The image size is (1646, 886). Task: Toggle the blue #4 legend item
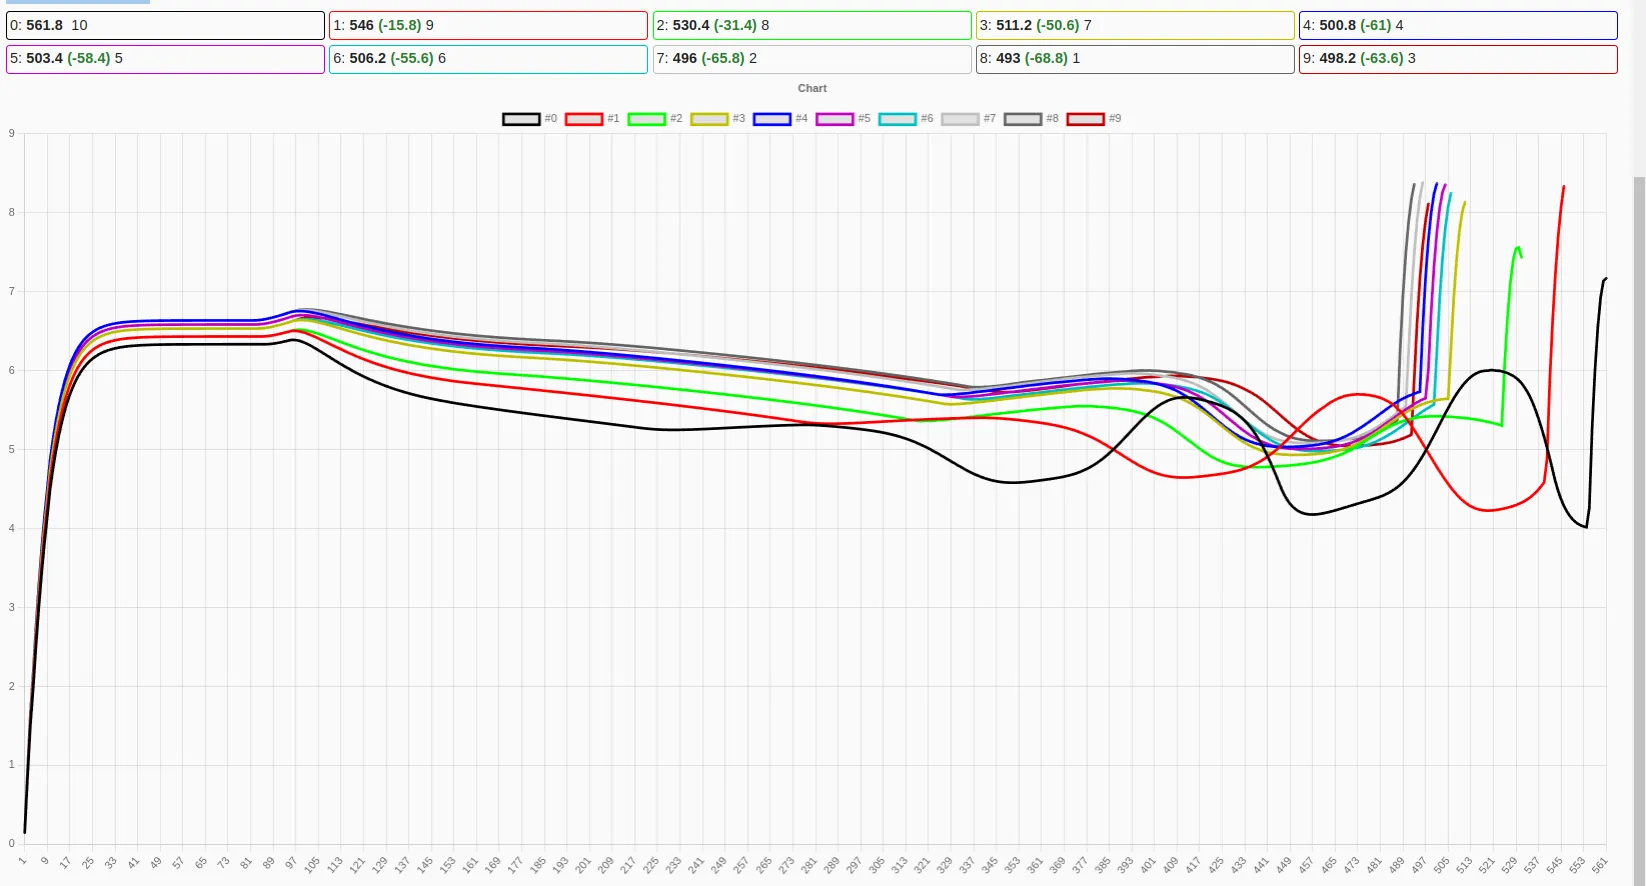pos(780,119)
